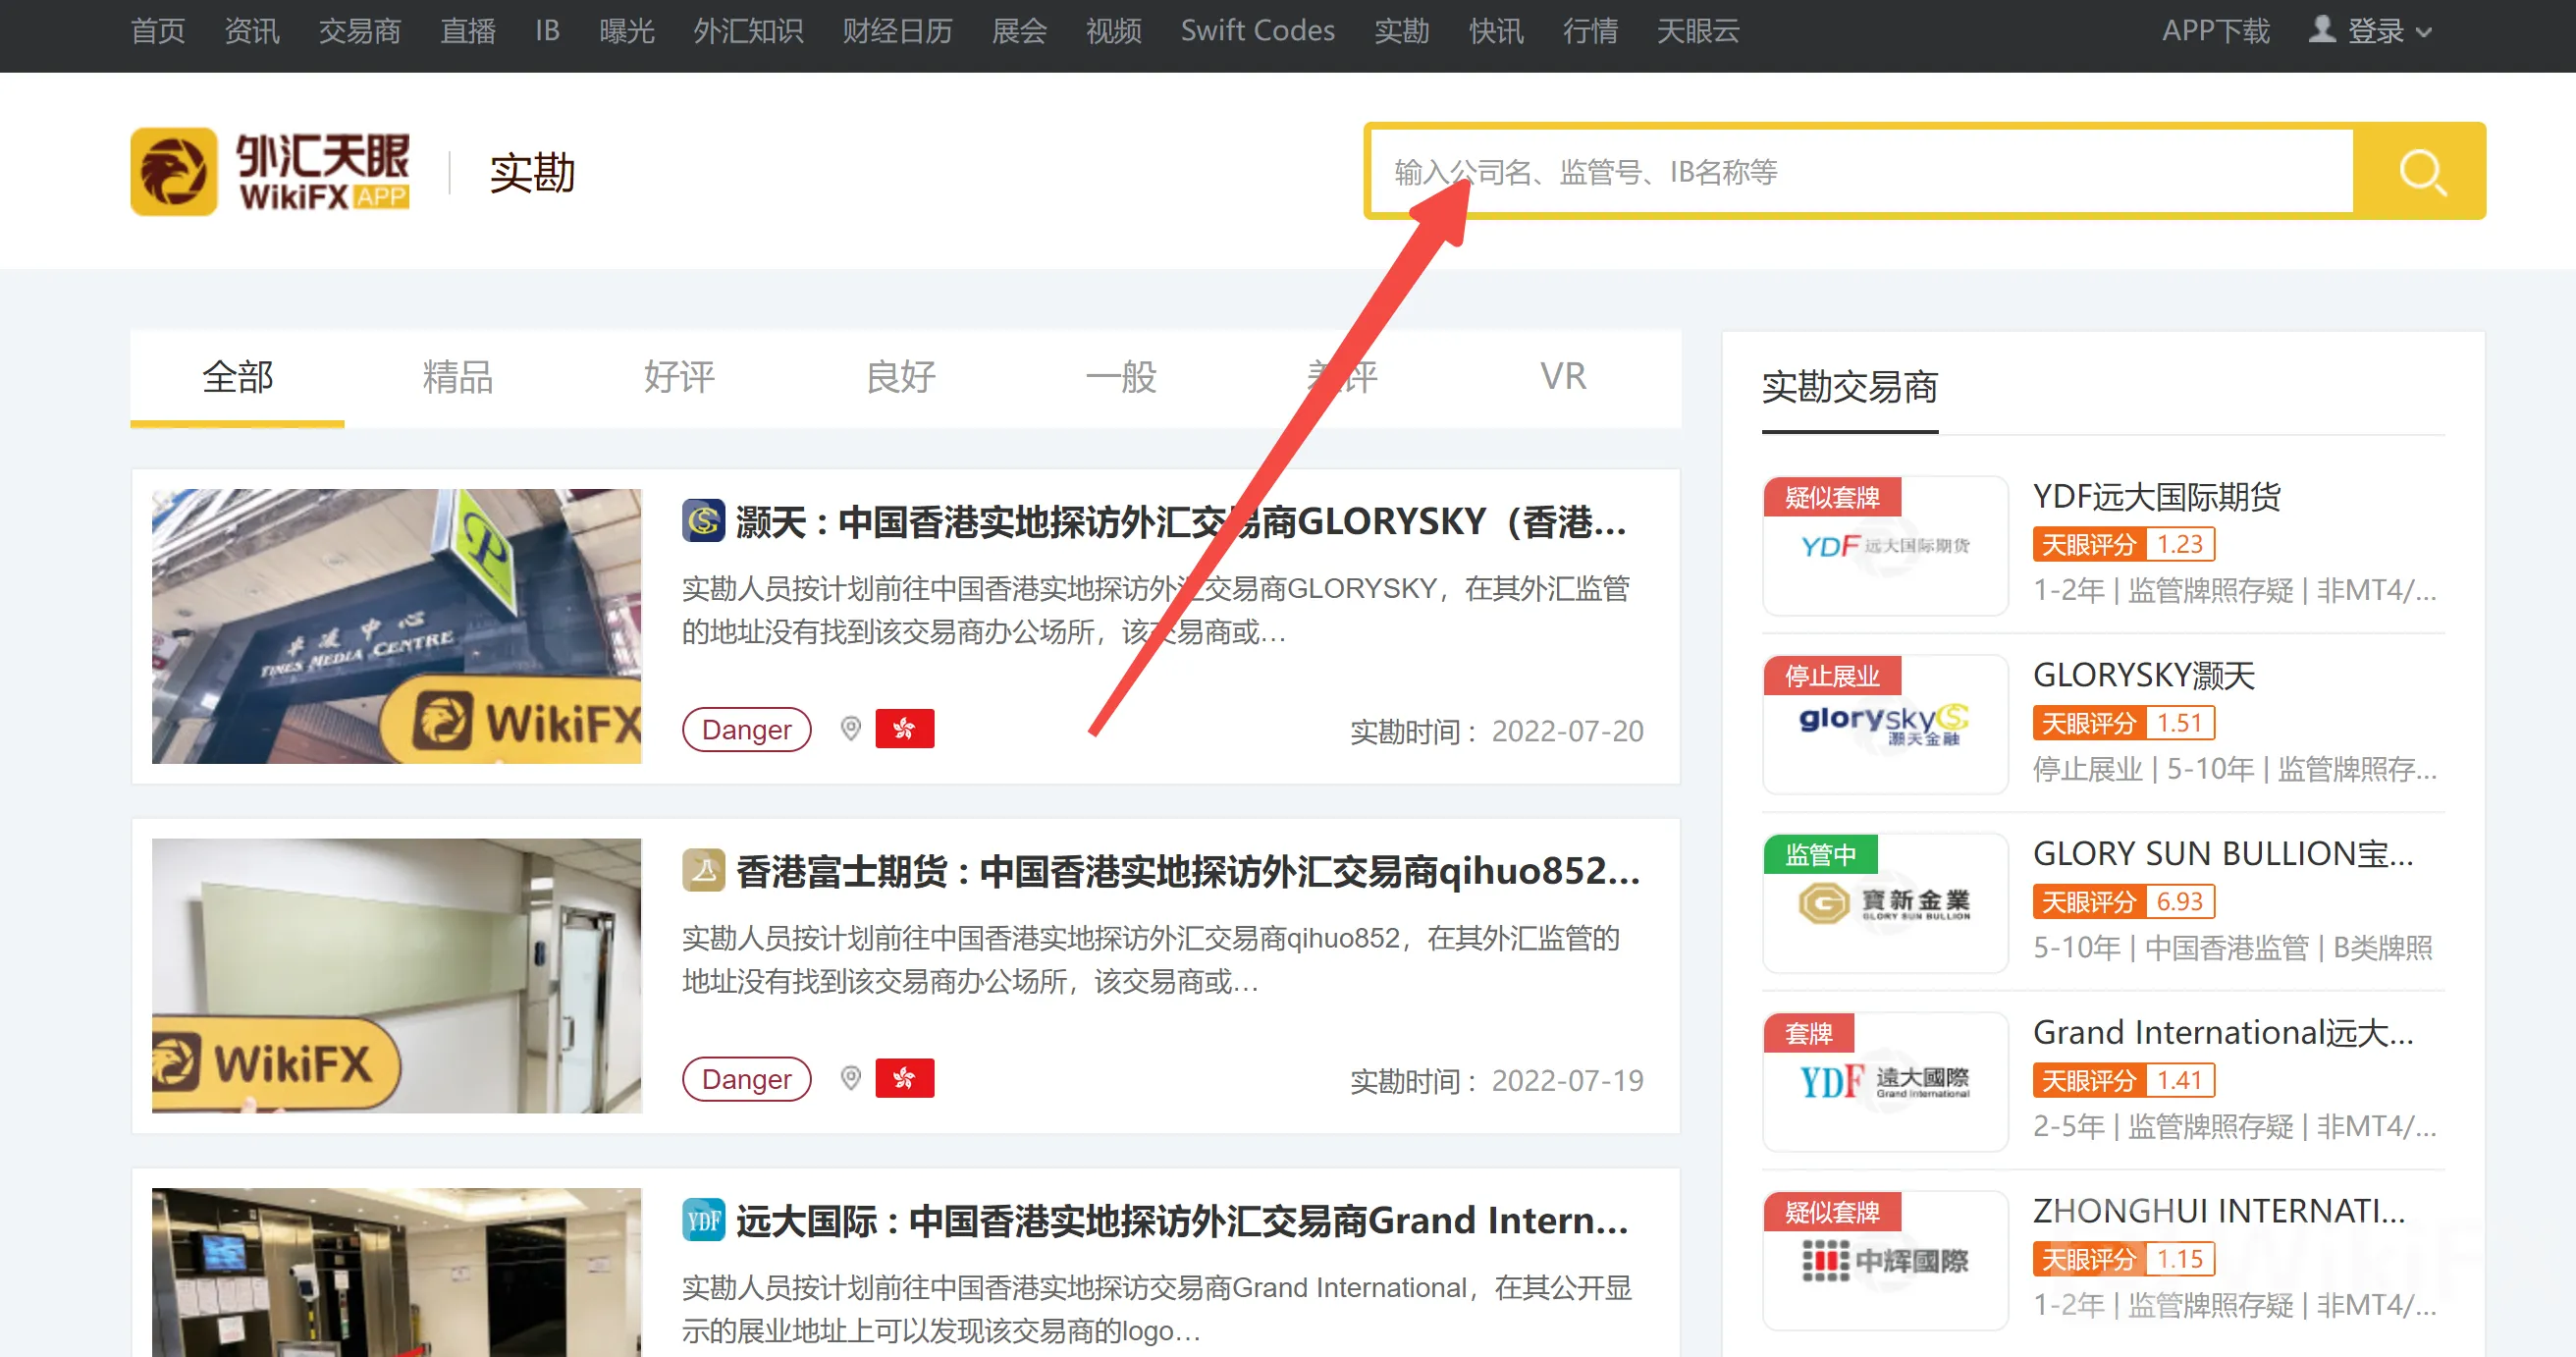Open GLORY SUN BULLION宝... broker name link

2223,854
